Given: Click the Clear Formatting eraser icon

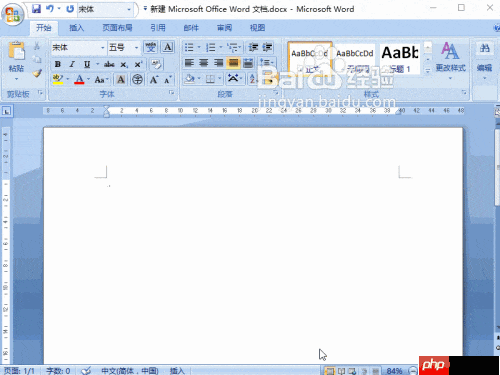Looking at the screenshot, I should click(x=156, y=64).
